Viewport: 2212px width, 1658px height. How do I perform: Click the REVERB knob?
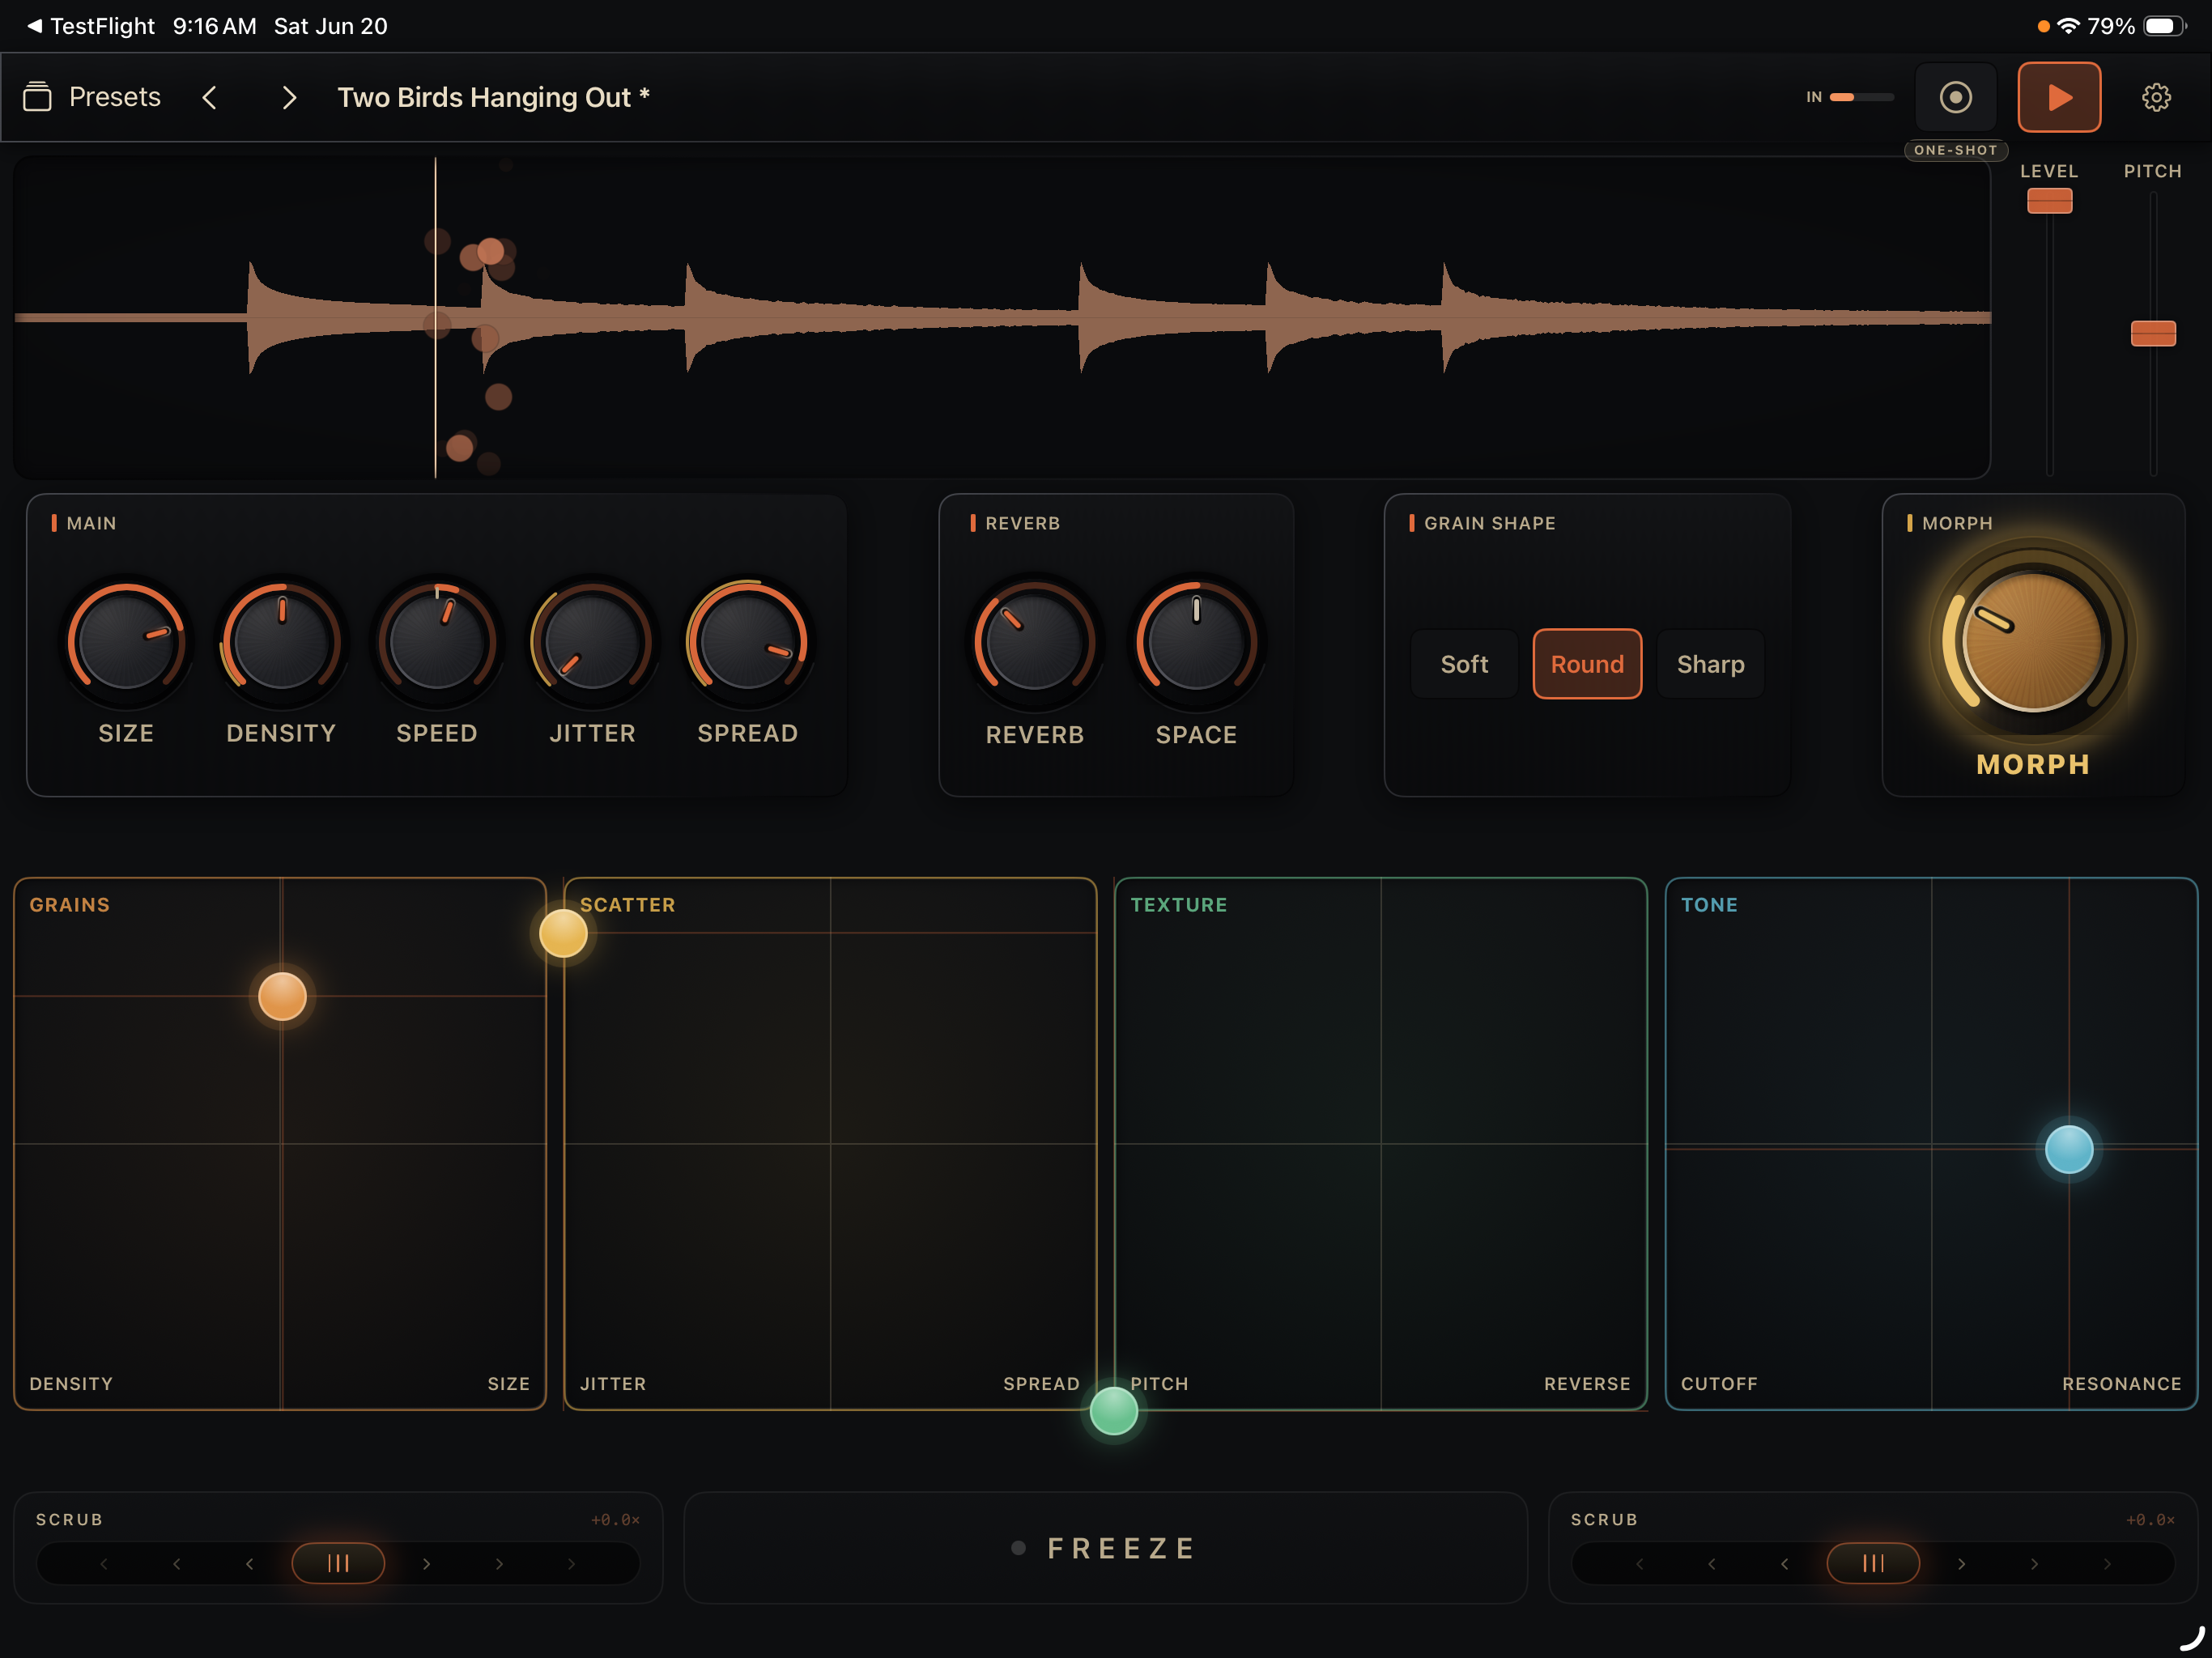point(1034,641)
